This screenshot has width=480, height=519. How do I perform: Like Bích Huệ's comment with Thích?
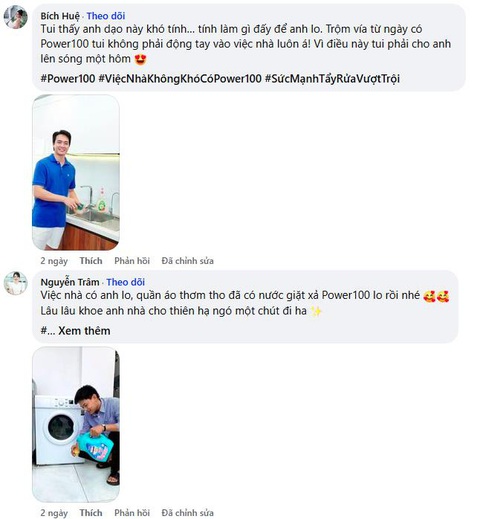tap(91, 261)
